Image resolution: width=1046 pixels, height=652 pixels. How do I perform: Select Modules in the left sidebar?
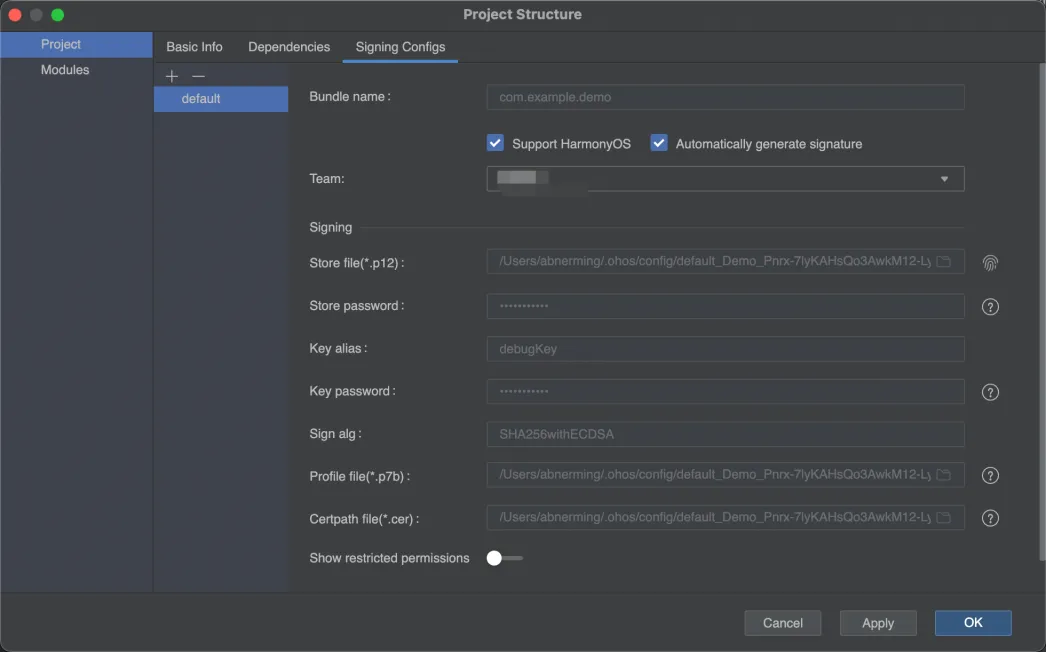pyautogui.click(x=65, y=70)
